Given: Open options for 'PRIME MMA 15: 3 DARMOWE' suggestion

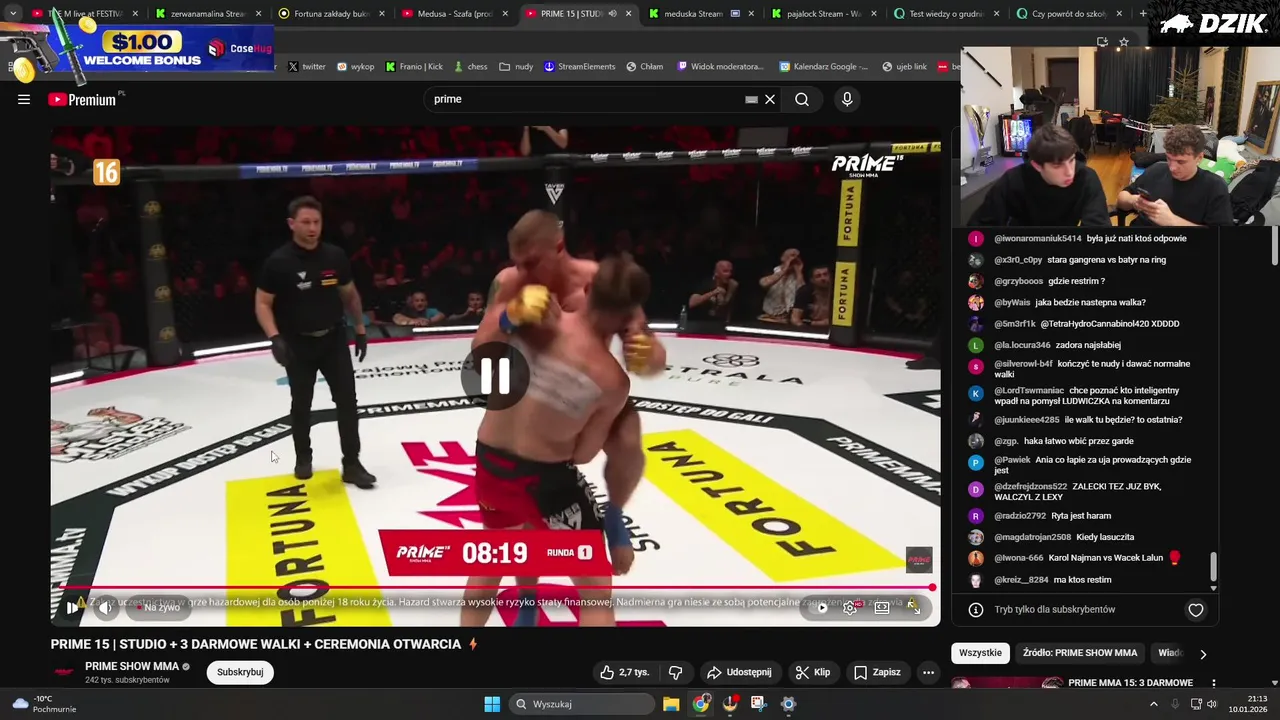Looking at the screenshot, I should (1213, 684).
